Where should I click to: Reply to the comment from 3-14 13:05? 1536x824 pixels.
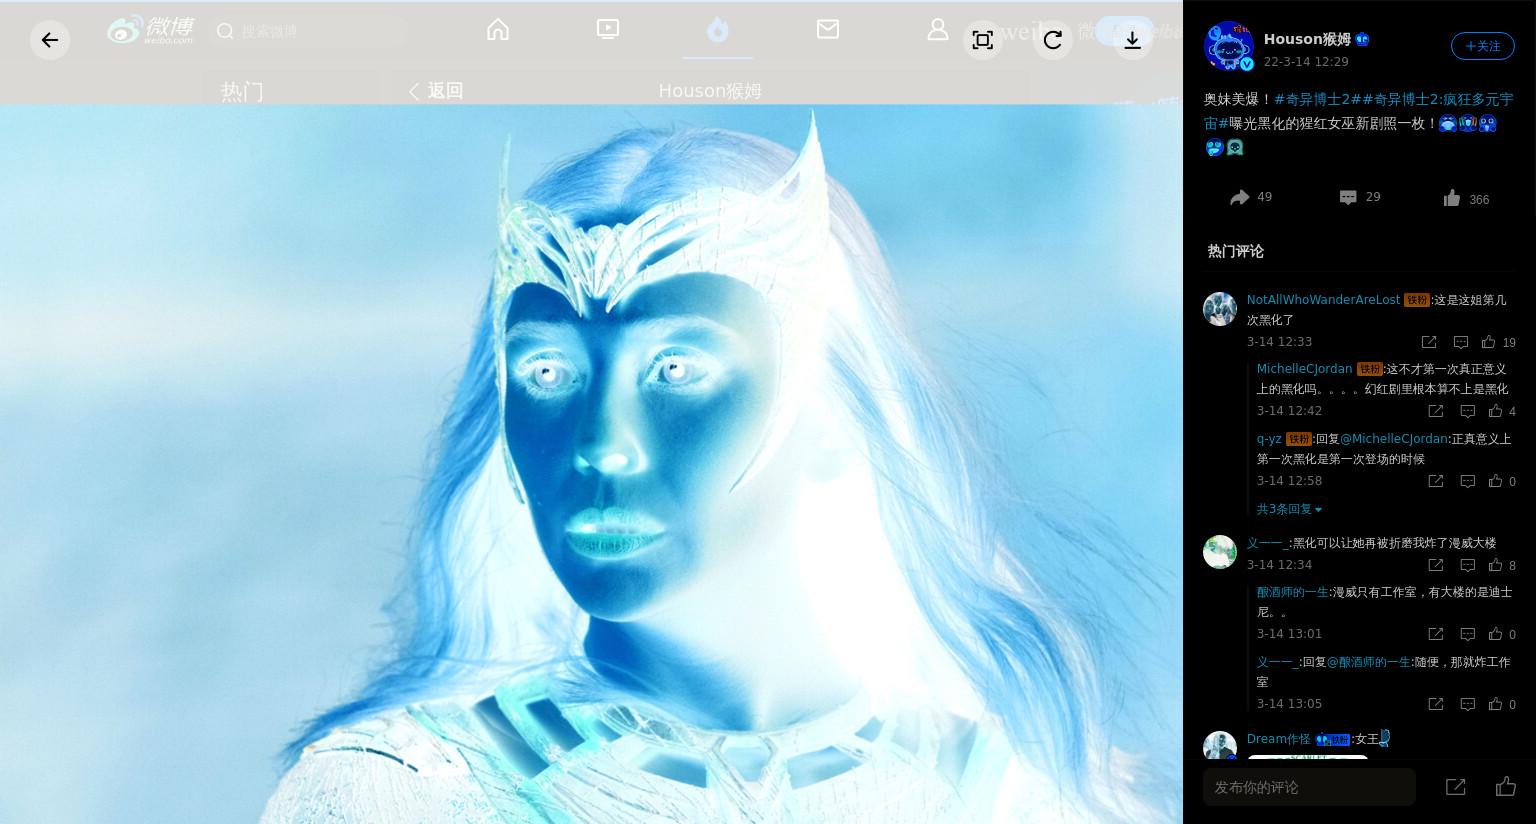tap(1468, 704)
